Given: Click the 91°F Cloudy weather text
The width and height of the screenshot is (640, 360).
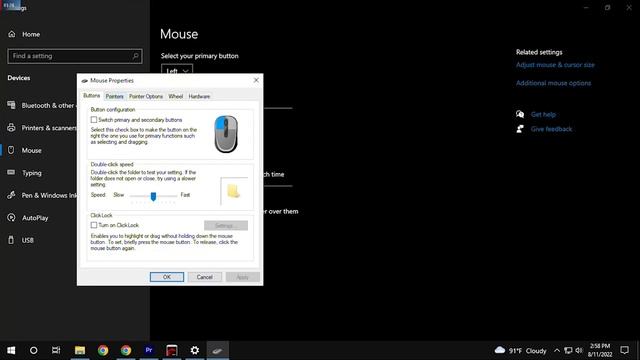Looking at the screenshot, I should tap(527, 351).
